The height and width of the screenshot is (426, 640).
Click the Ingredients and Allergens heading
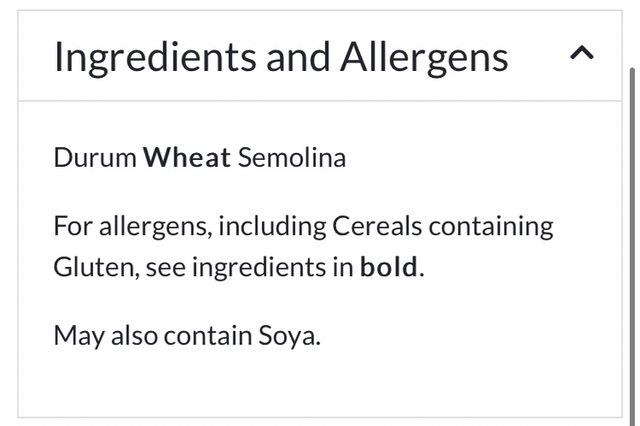point(281,57)
